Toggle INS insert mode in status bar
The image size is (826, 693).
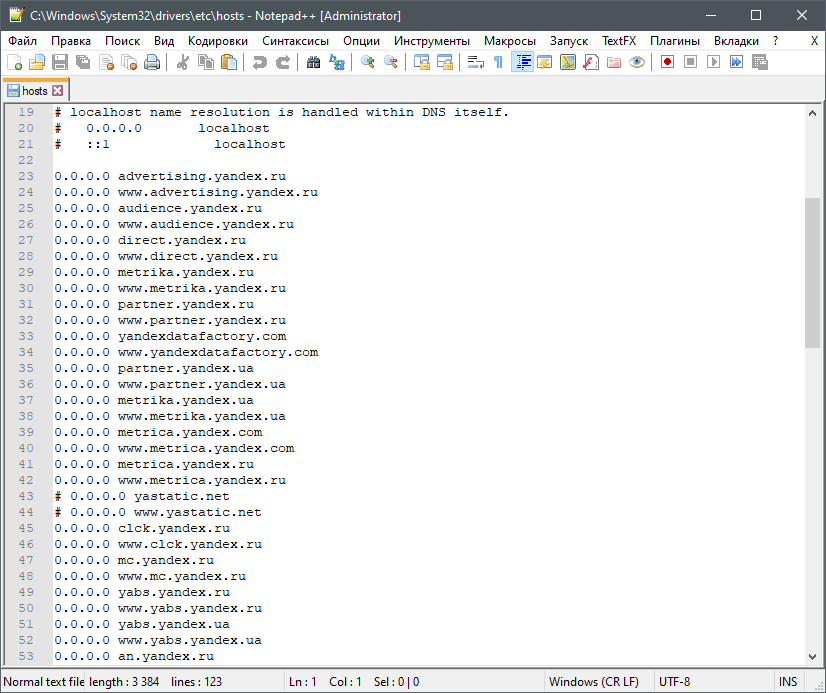[788, 682]
